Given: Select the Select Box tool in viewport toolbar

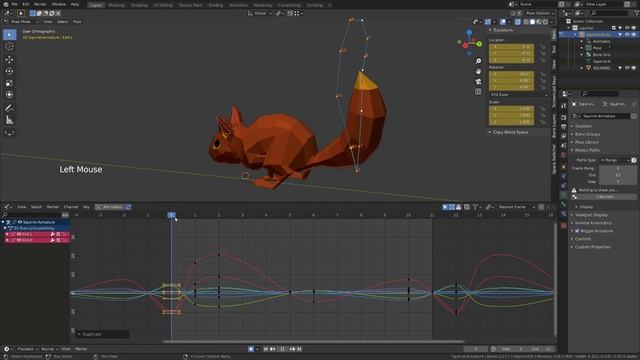Looking at the screenshot, I should coord(9,35).
